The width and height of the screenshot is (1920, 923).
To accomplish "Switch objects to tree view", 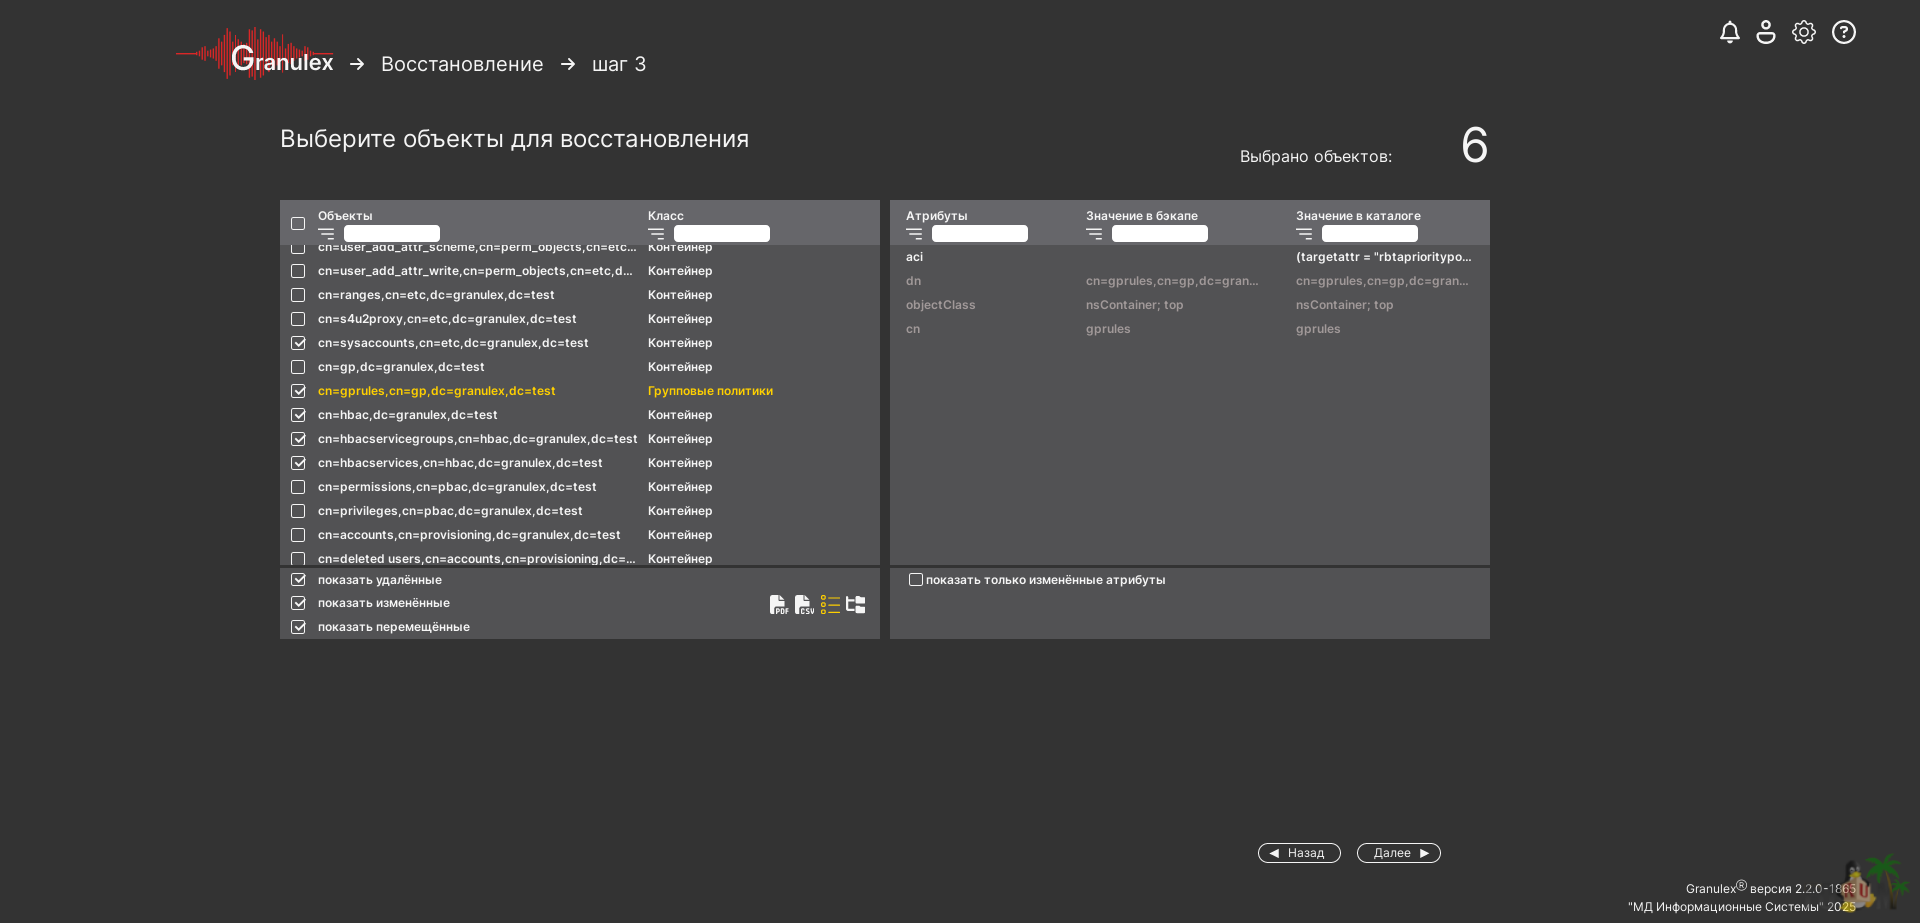I will point(856,605).
